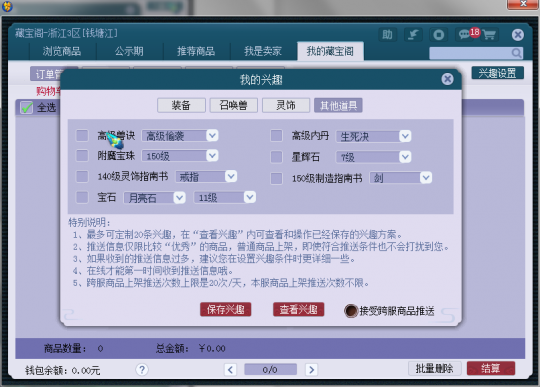Image resolution: width=540 pixels, height=387 pixels.
Task: Click the 结算 checkout button
Action: [491, 368]
